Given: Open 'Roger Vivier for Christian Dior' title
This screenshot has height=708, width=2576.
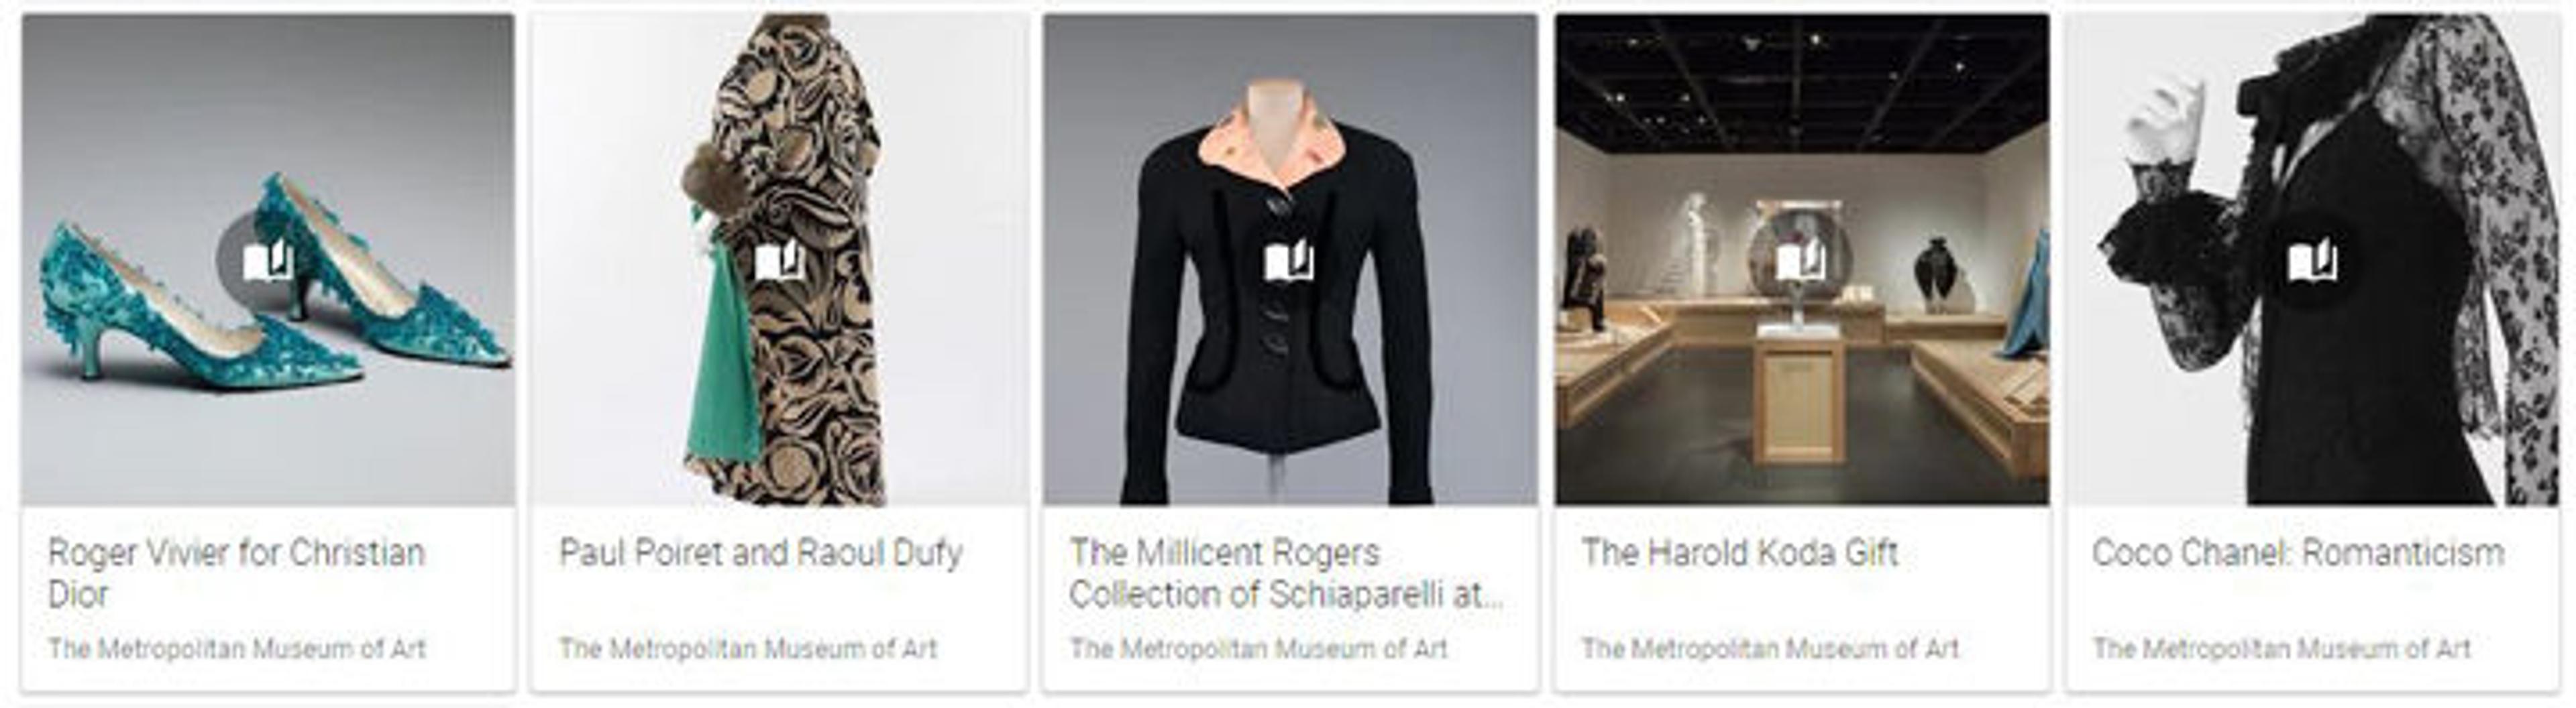Looking at the screenshot, I should 236,573.
